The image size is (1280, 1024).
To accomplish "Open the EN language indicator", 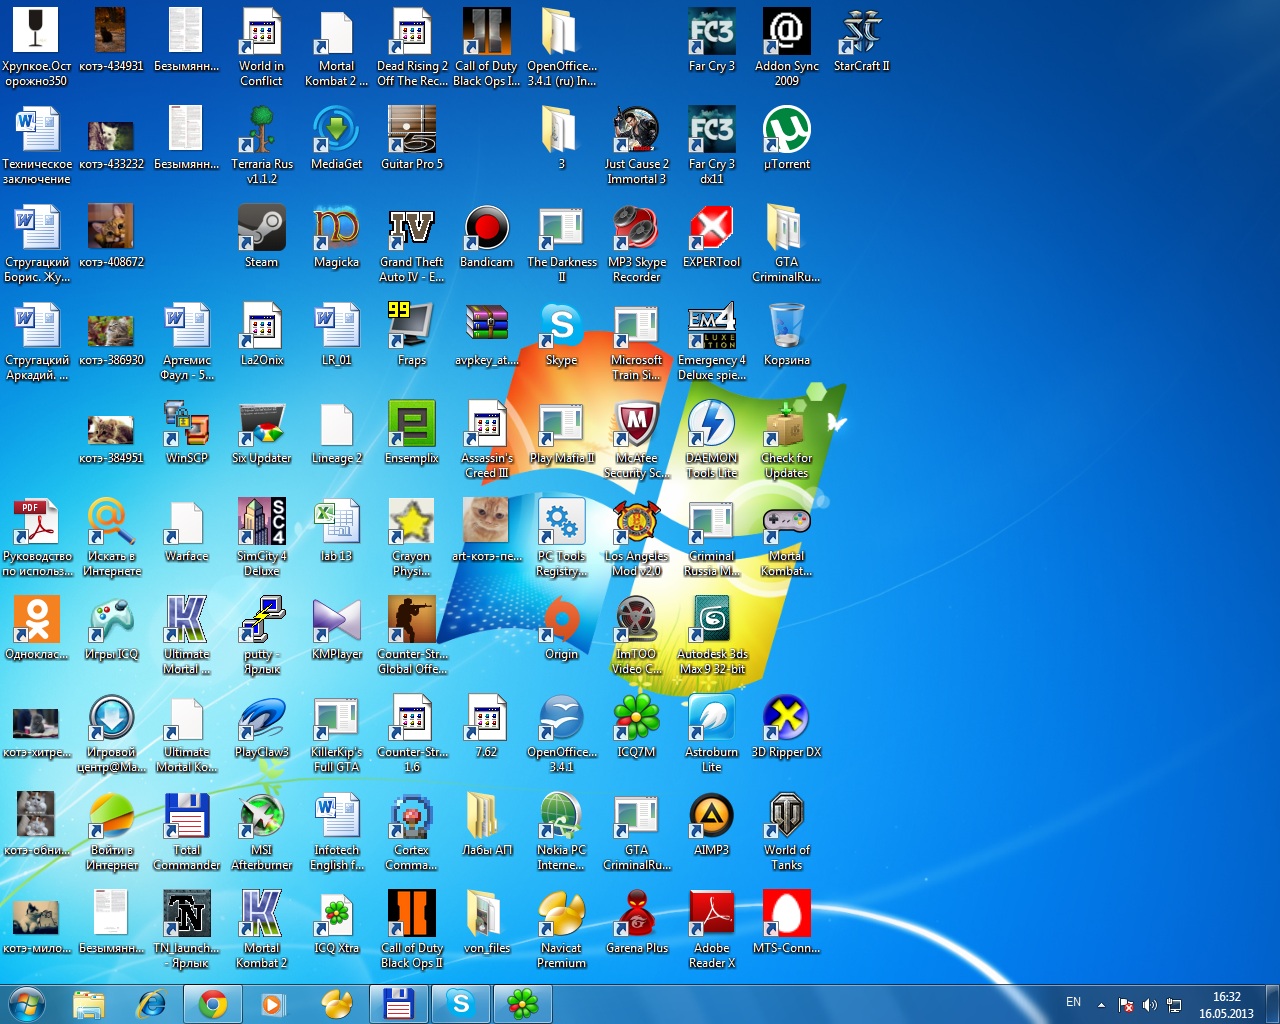I will click(1073, 1002).
